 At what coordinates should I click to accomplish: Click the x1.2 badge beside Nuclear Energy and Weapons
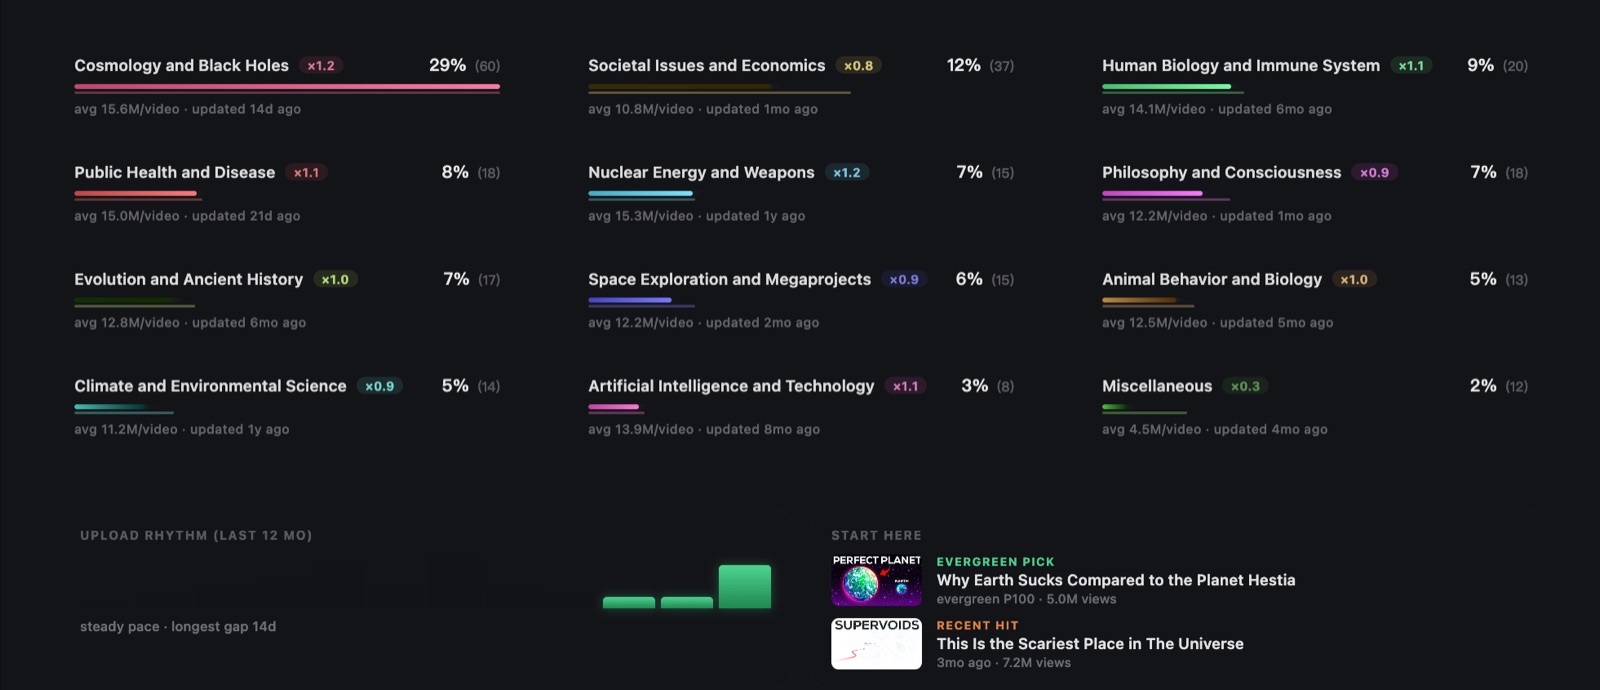[x=847, y=173]
